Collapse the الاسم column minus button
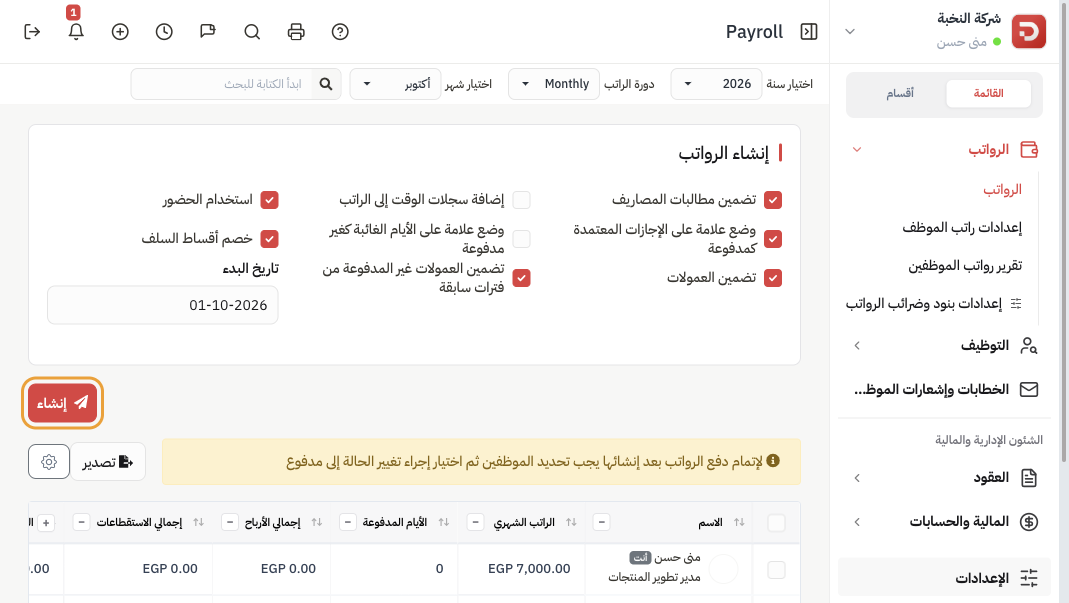Viewport: 1069px width, 603px height. click(x=601, y=523)
